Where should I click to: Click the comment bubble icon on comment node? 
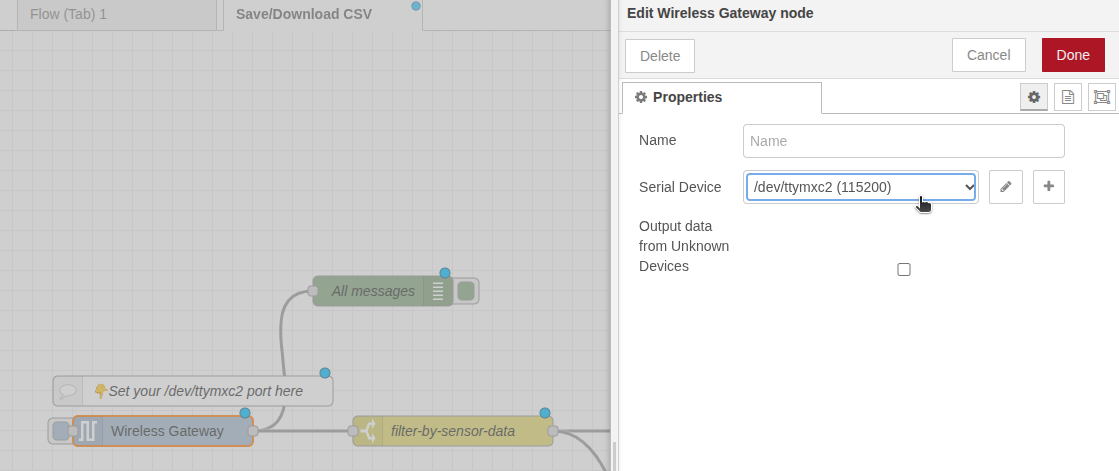point(68,391)
